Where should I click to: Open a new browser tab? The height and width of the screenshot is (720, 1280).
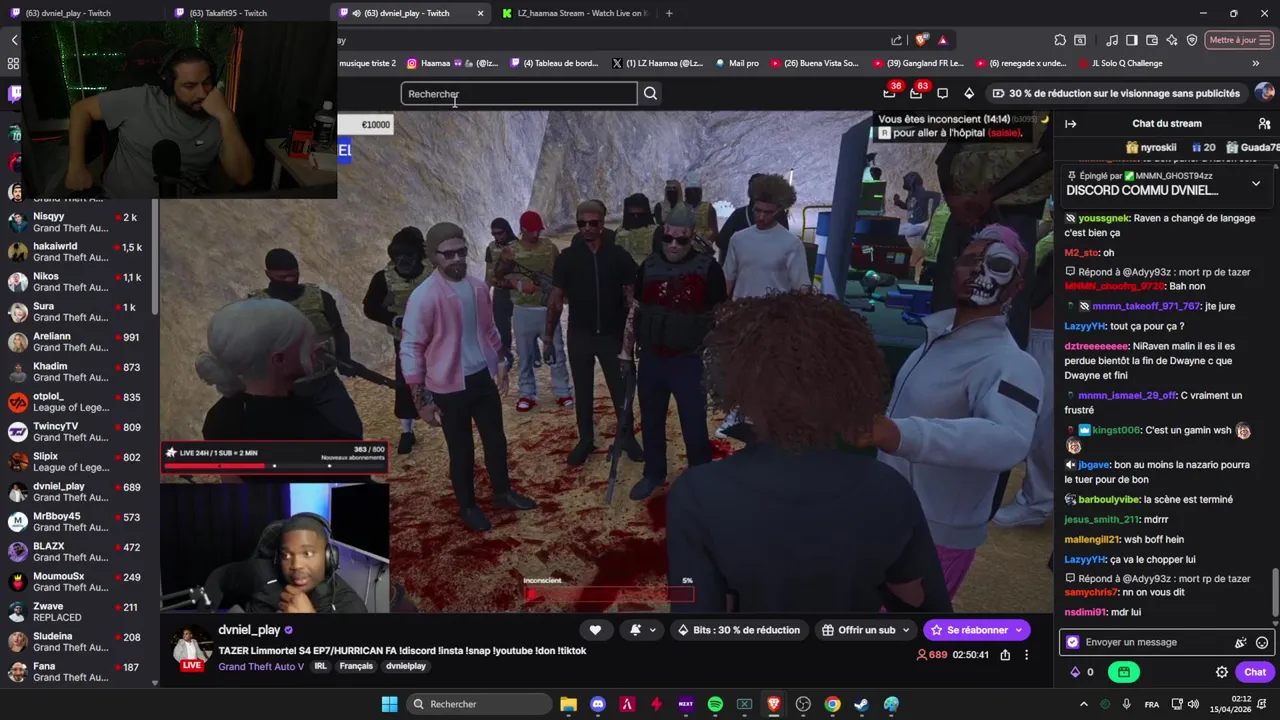point(669,13)
